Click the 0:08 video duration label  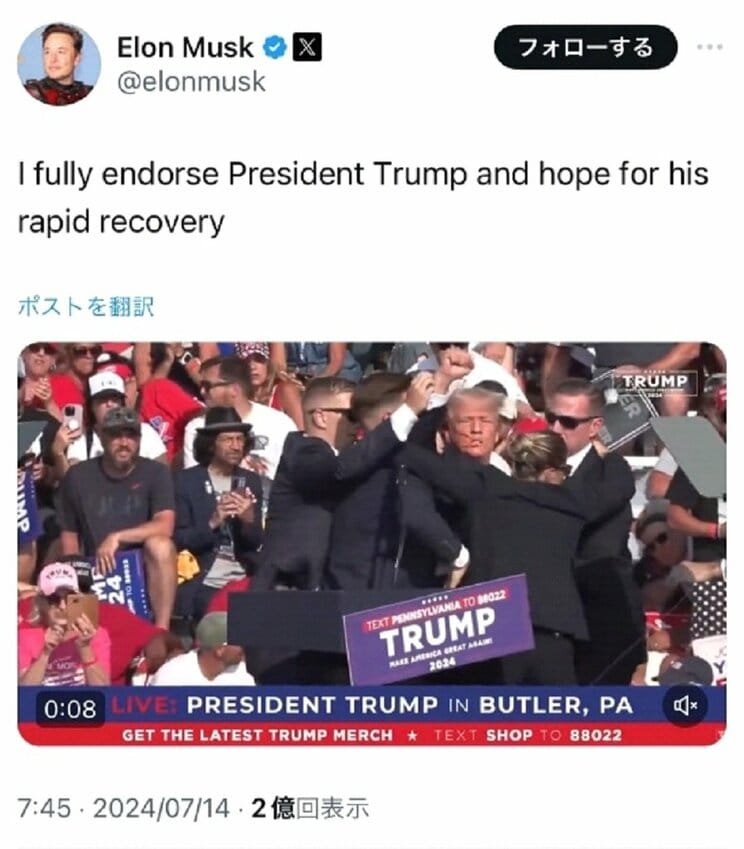(x=70, y=709)
